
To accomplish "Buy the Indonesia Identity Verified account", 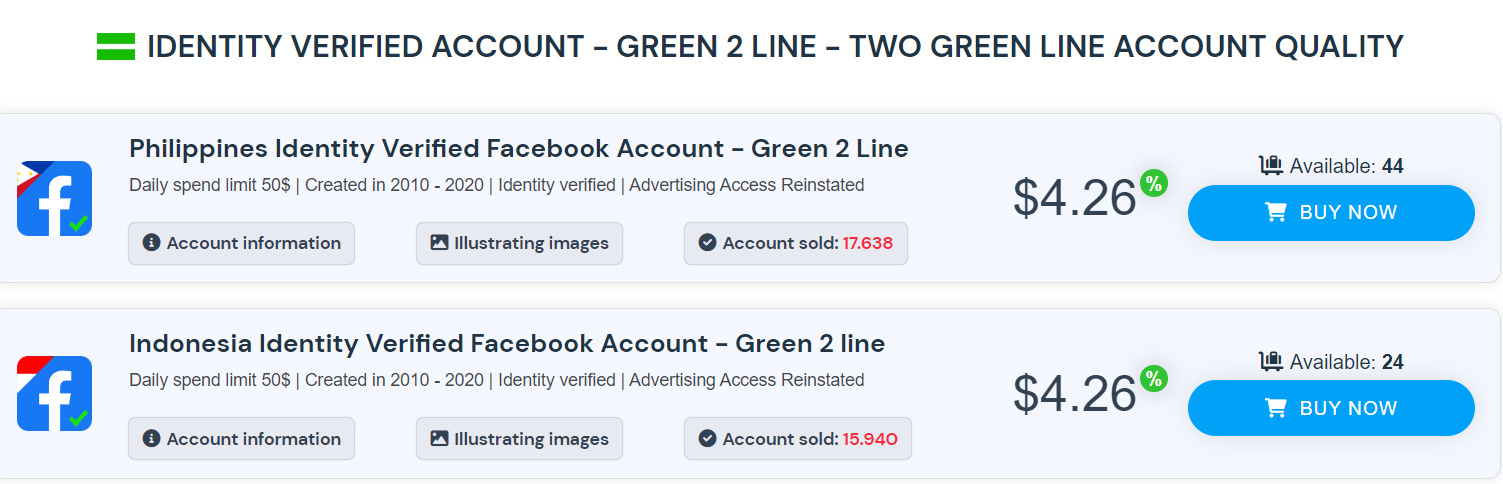I will point(1330,408).
